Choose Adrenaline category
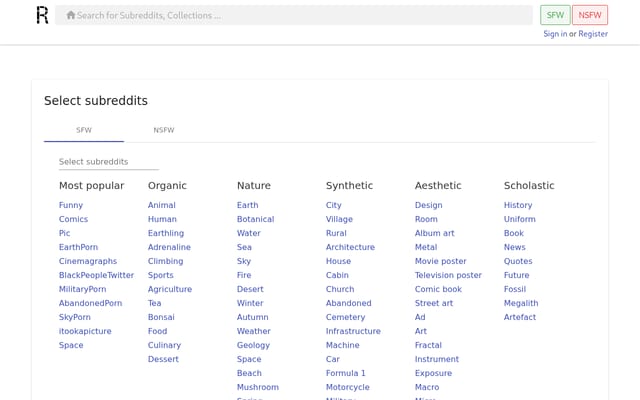This screenshot has height=400, width=640. (x=169, y=247)
